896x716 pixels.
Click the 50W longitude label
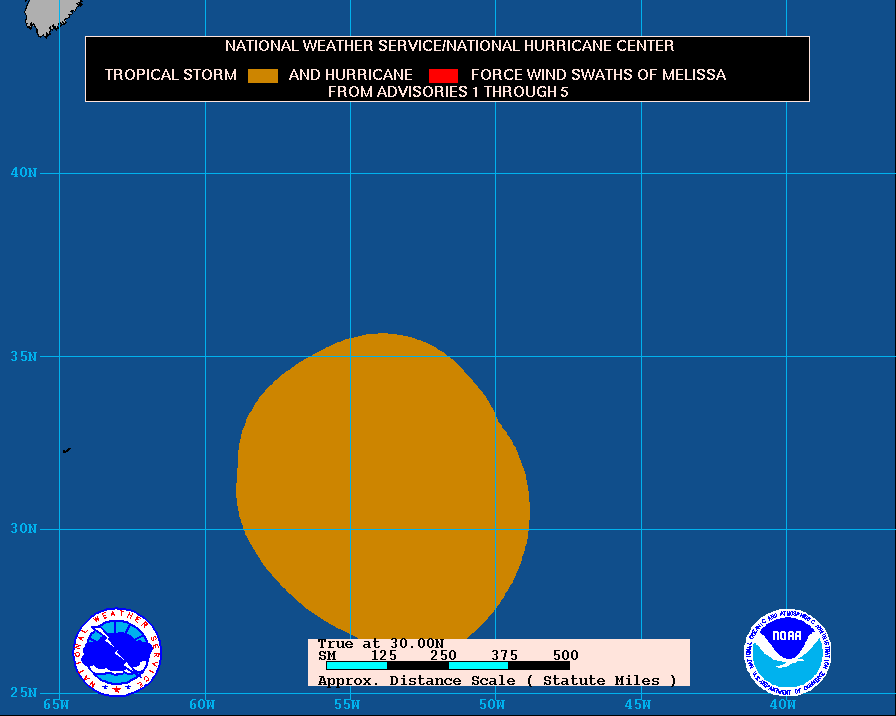(492, 705)
